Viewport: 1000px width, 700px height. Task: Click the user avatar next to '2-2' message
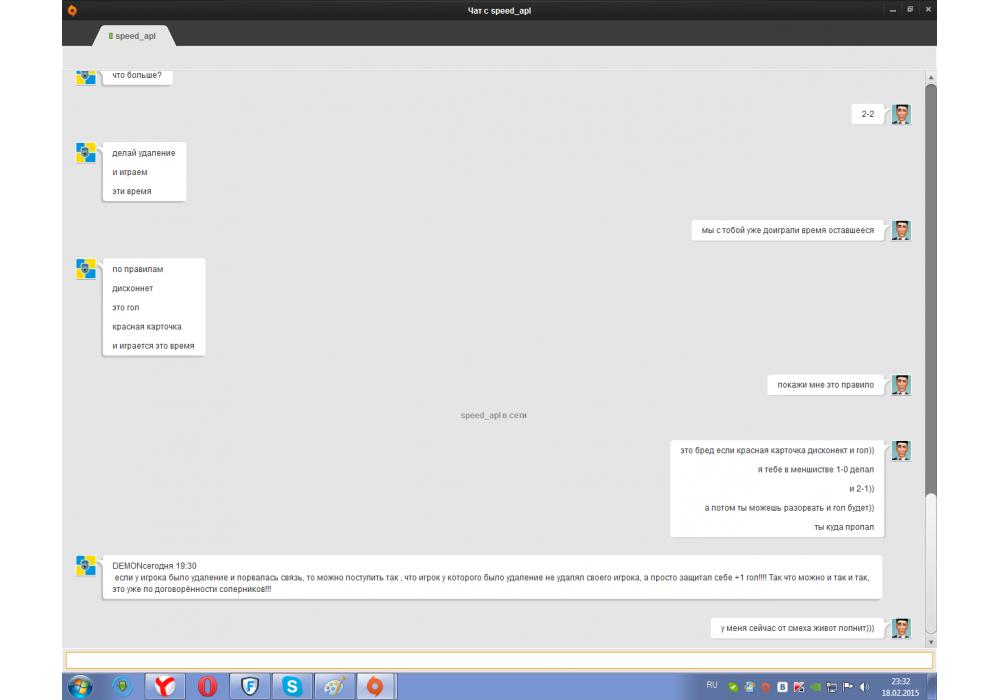coord(901,114)
